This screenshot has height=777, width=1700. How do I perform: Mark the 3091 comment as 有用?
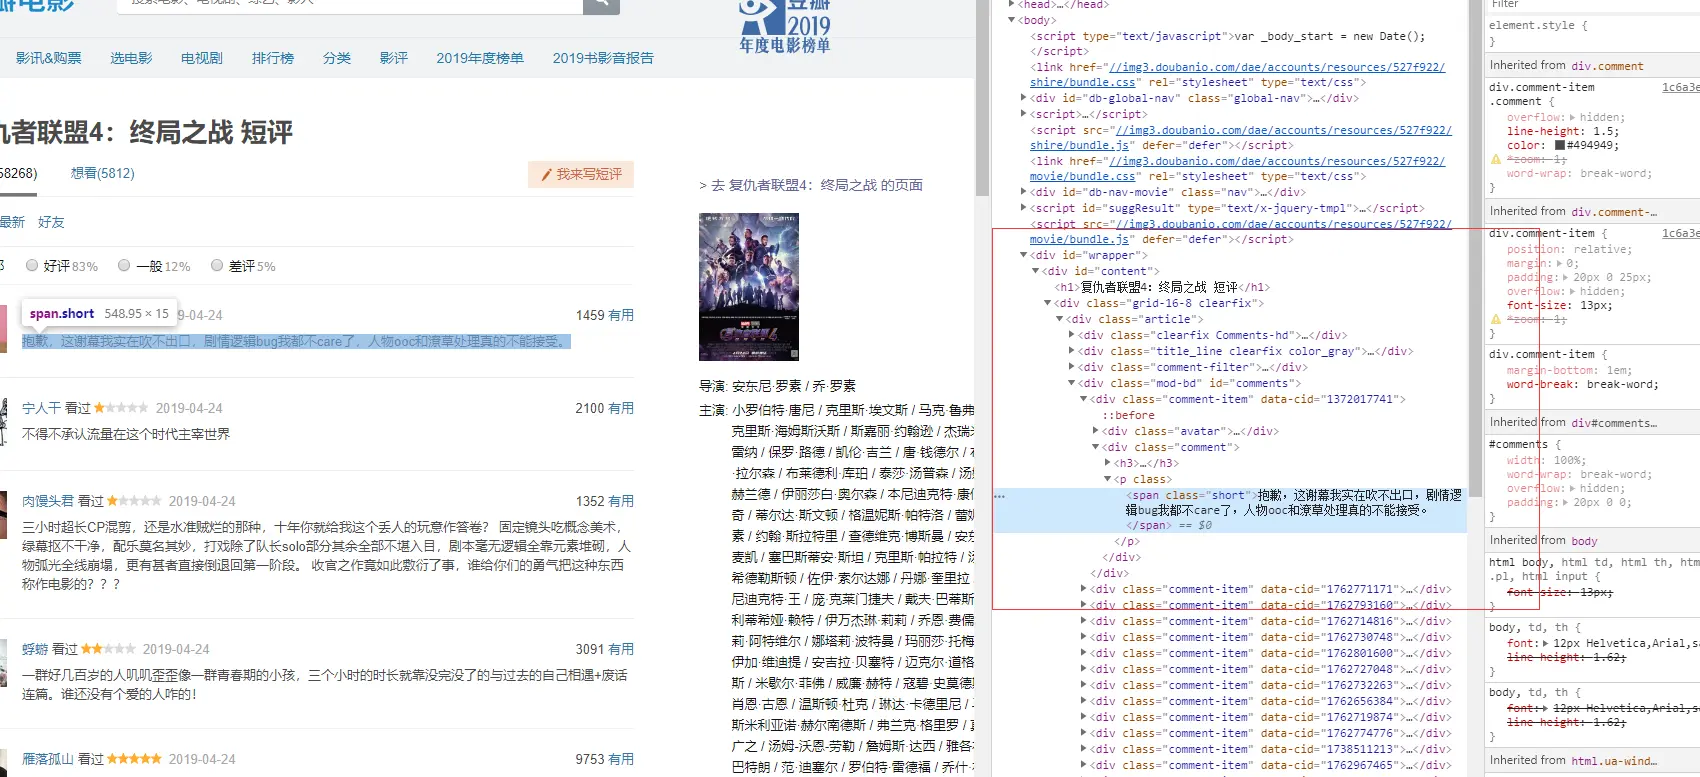tap(621, 649)
